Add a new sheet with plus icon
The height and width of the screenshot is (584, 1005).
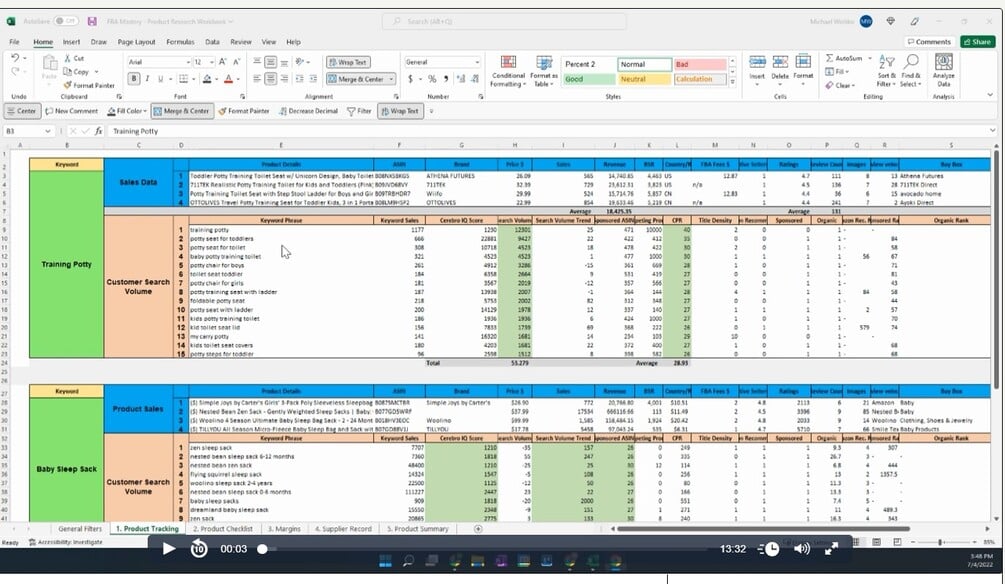[478, 529]
